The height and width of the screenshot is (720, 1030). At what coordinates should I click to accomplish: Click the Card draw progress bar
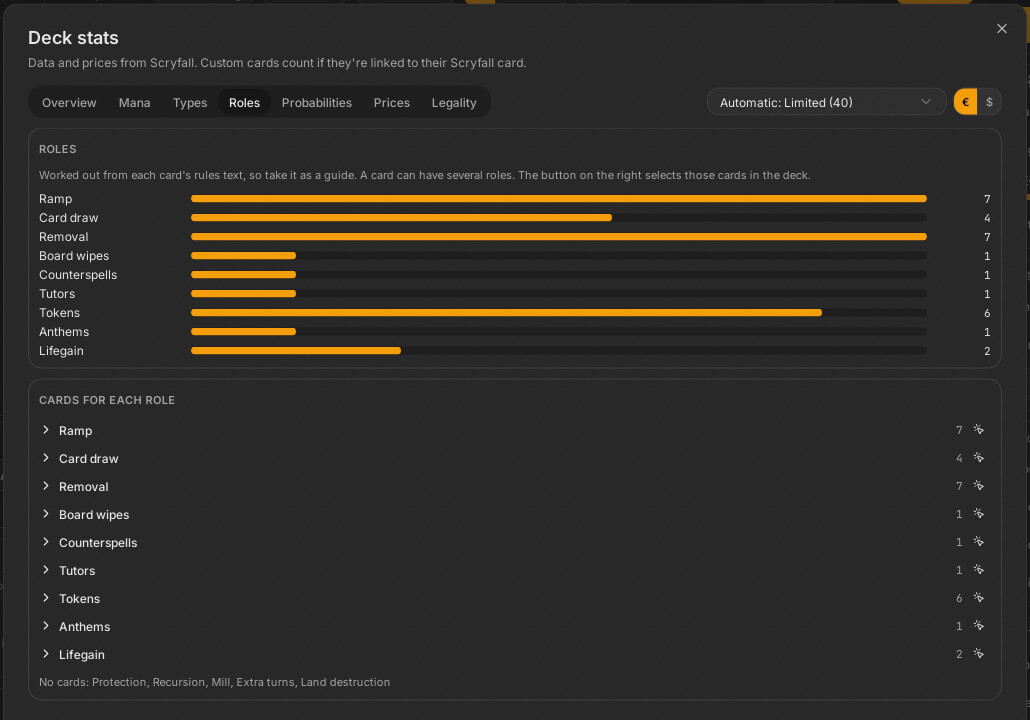coord(558,217)
